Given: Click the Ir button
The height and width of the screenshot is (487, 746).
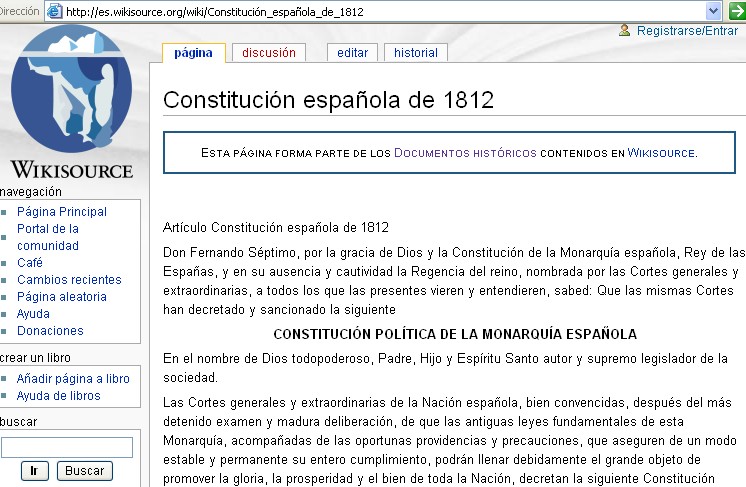Looking at the screenshot, I should click(34, 471).
